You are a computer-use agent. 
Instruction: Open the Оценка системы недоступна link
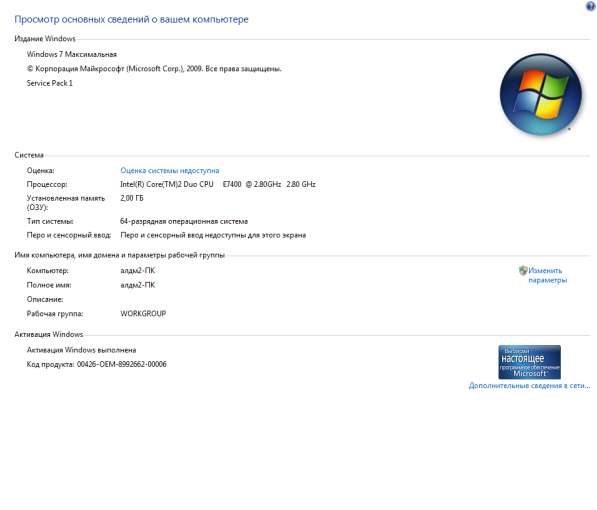[x=169, y=170]
